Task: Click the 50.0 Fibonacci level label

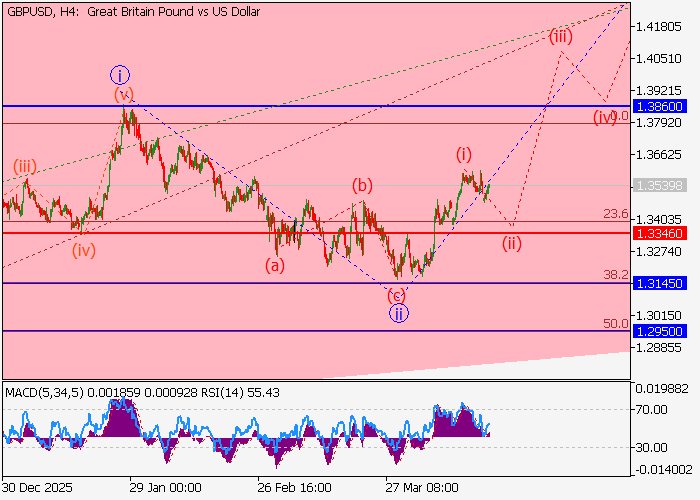Action: [616, 324]
